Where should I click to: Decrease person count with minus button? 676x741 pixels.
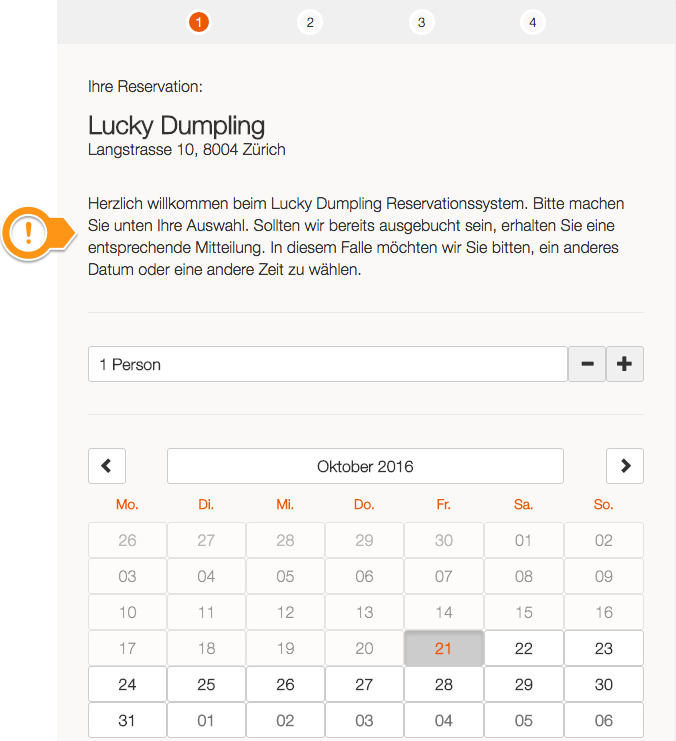coord(587,364)
